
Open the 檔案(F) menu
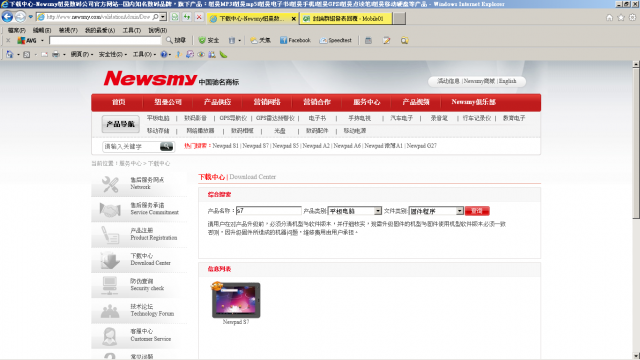click(x=17, y=30)
